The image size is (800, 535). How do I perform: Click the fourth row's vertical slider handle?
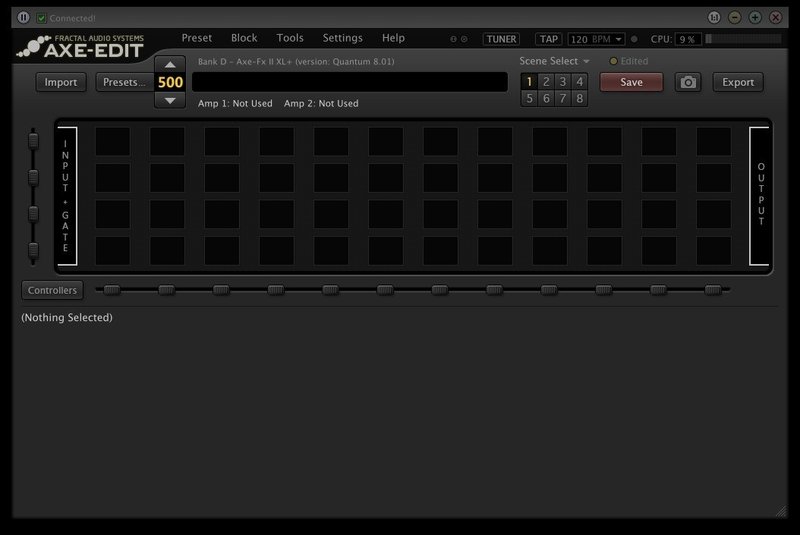(x=33, y=250)
